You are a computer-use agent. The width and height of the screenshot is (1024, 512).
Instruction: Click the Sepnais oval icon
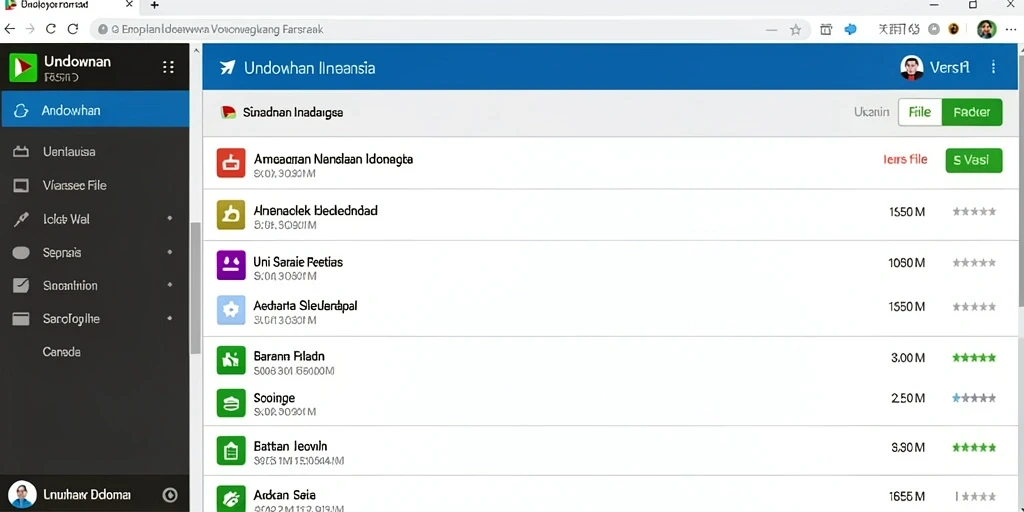[x=21, y=253]
